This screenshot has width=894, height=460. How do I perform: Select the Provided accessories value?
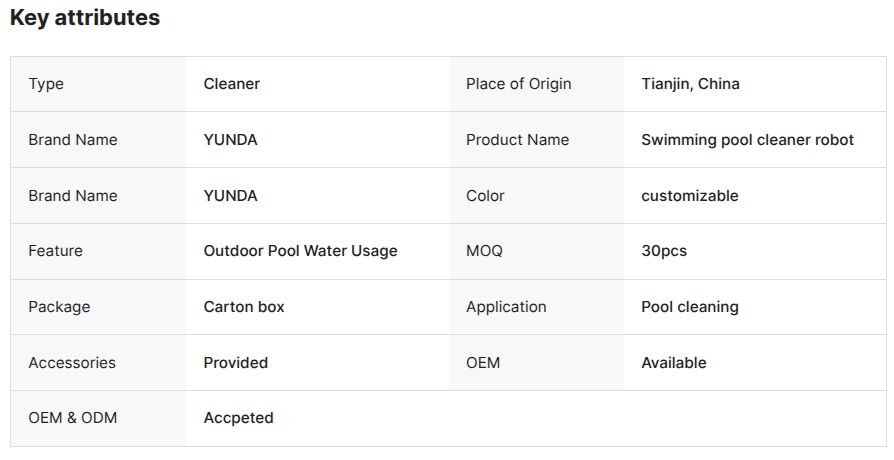pyautogui.click(x=235, y=363)
